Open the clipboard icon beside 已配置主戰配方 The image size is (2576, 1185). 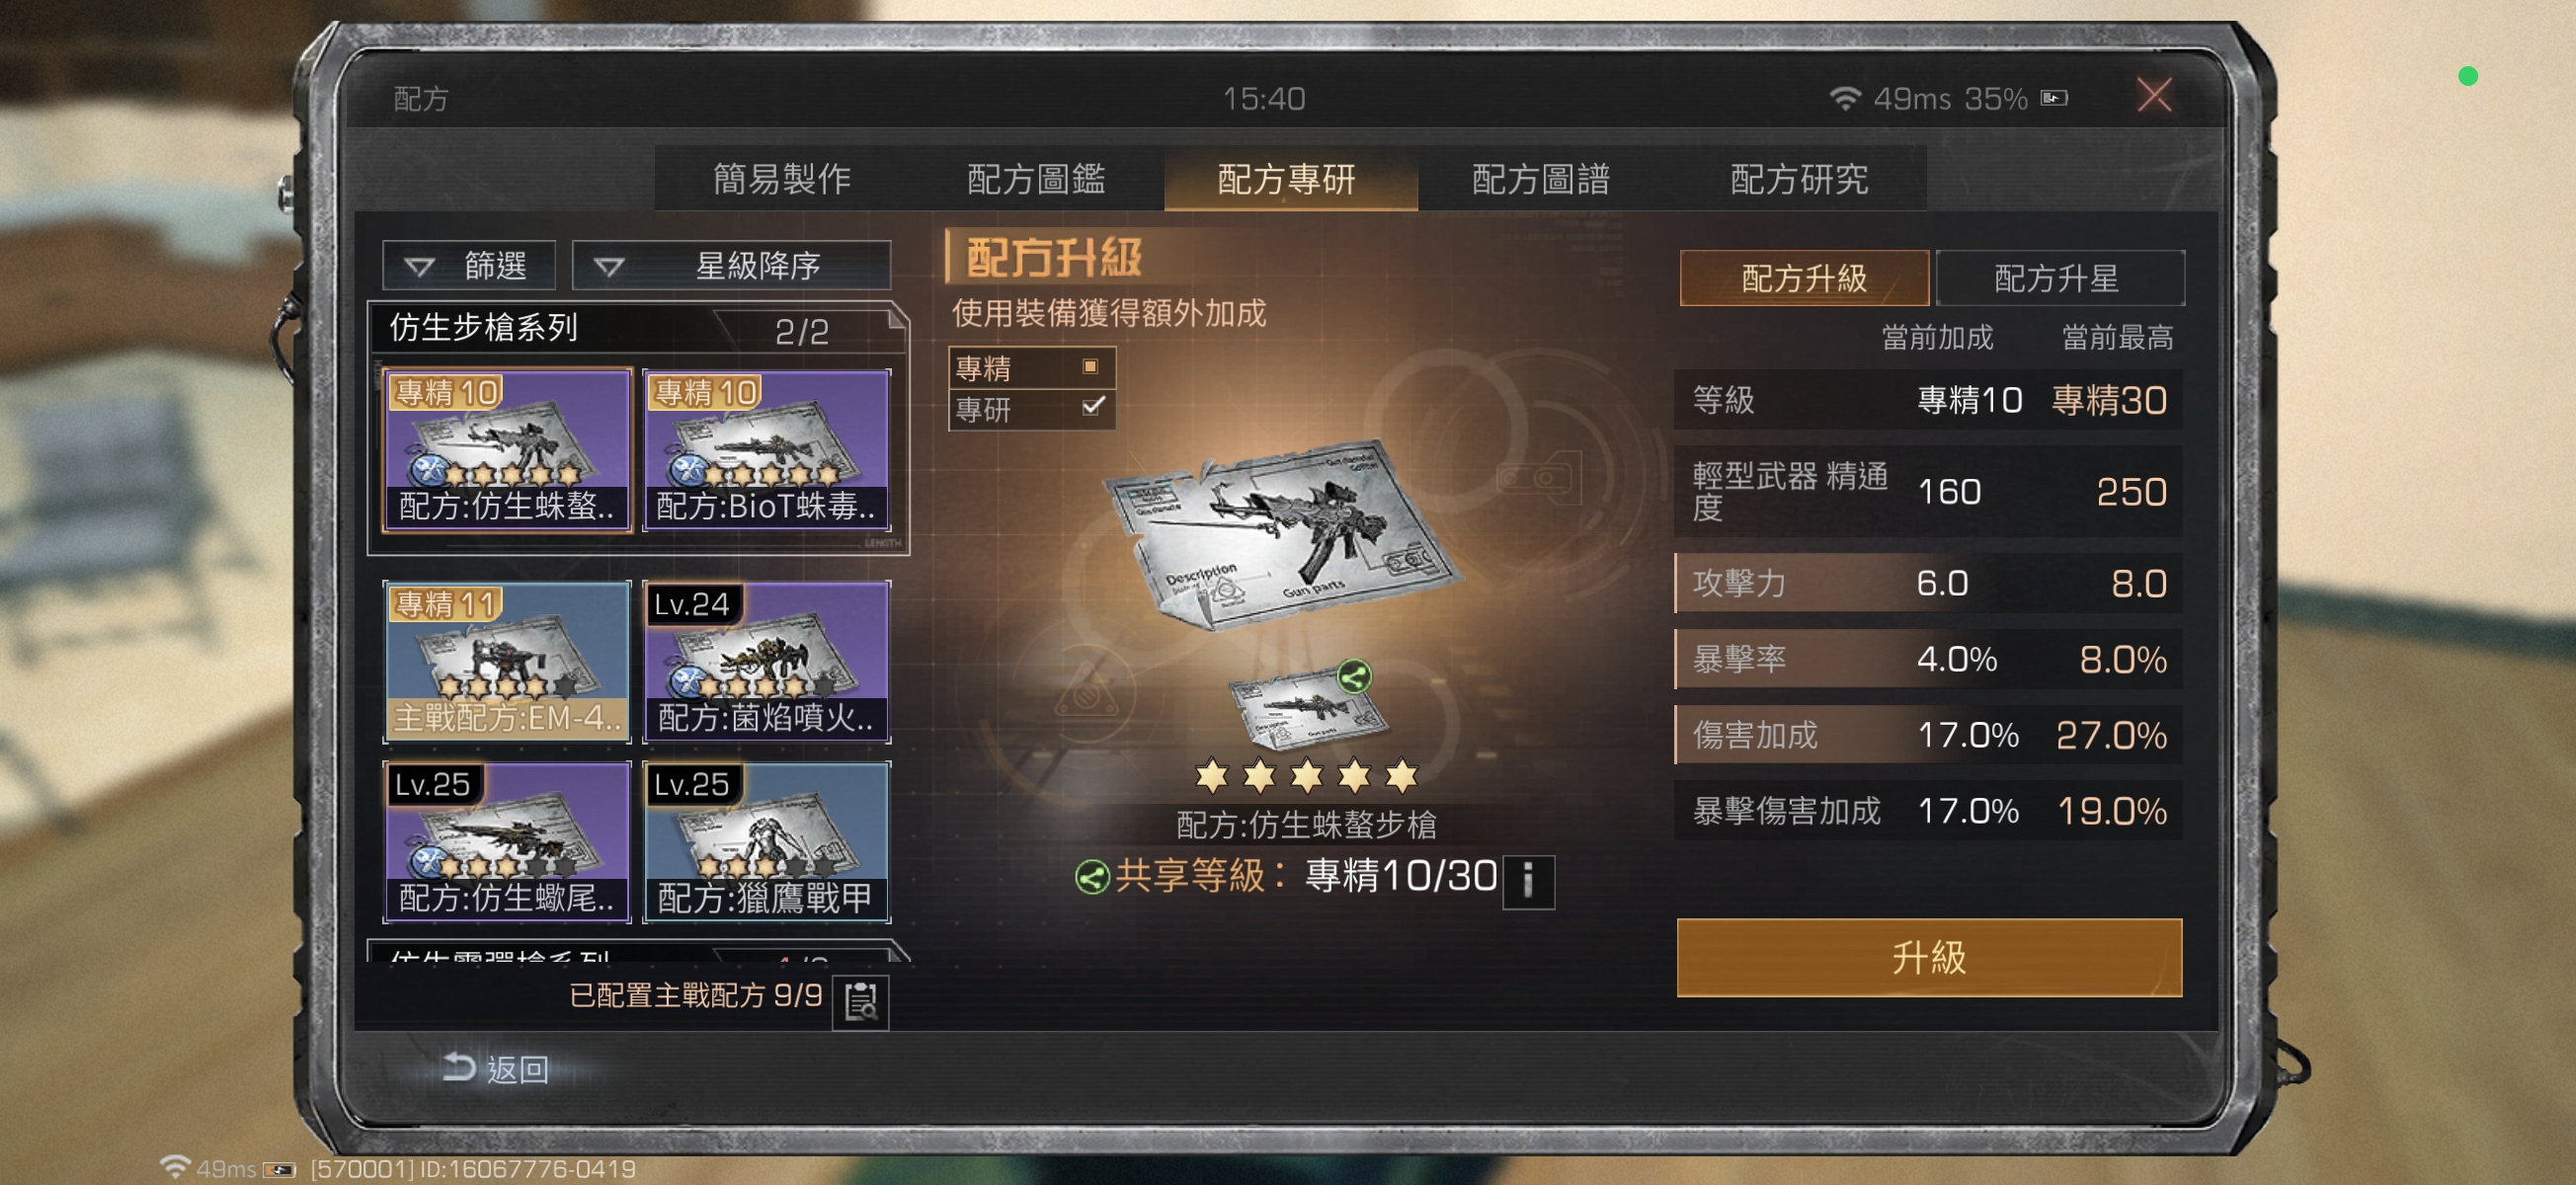pyautogui.click(x=860, y=1001)
